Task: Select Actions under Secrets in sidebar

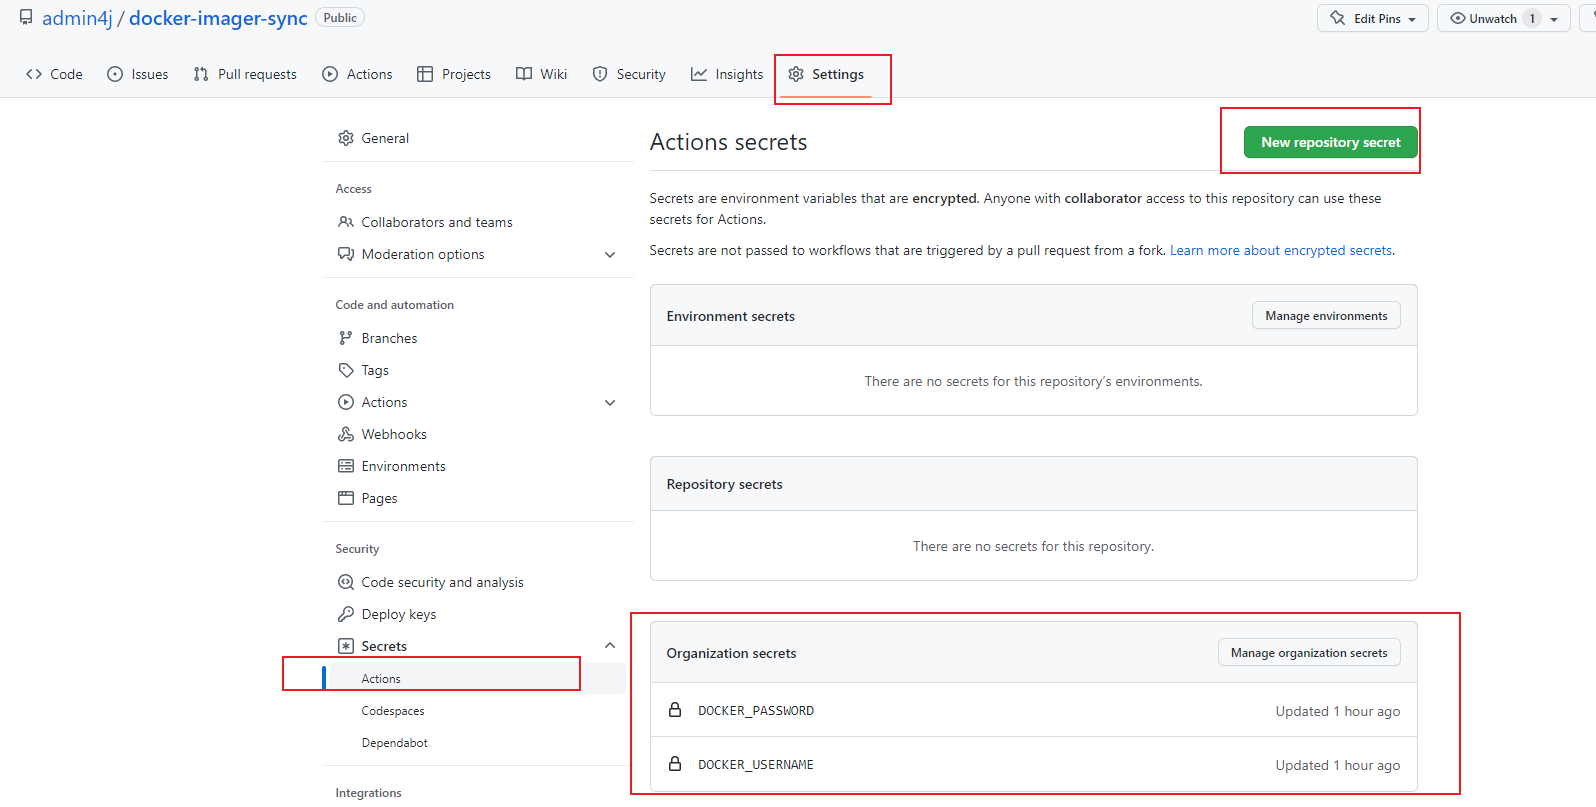Action: [381, 679]
